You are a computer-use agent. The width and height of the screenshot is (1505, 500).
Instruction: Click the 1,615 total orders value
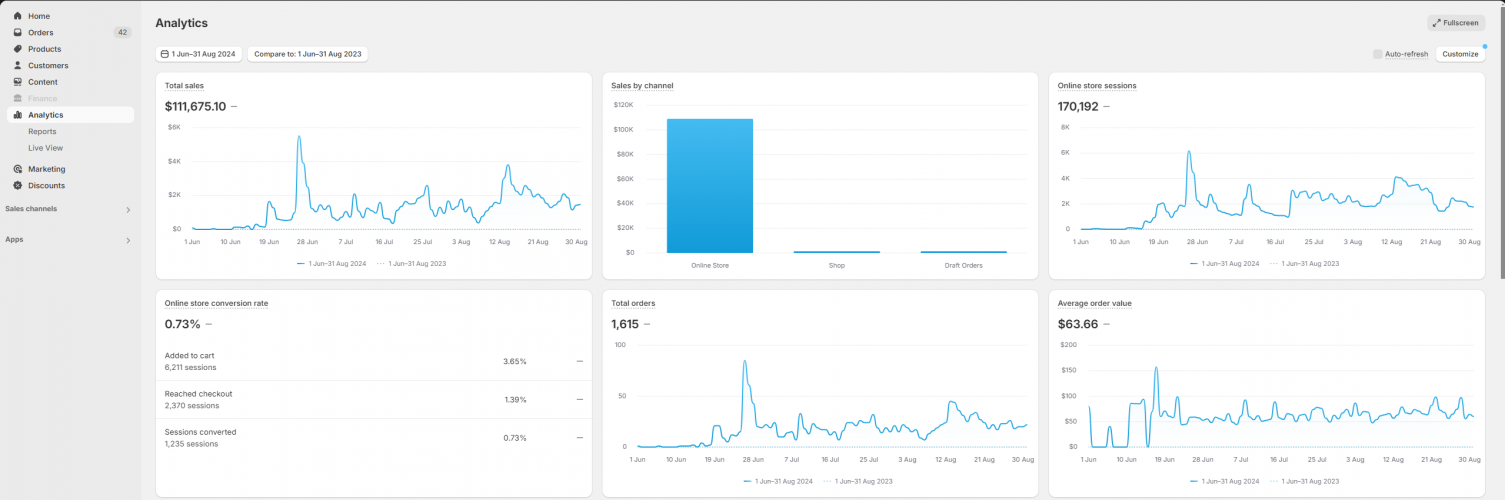[x=624, y=324]
